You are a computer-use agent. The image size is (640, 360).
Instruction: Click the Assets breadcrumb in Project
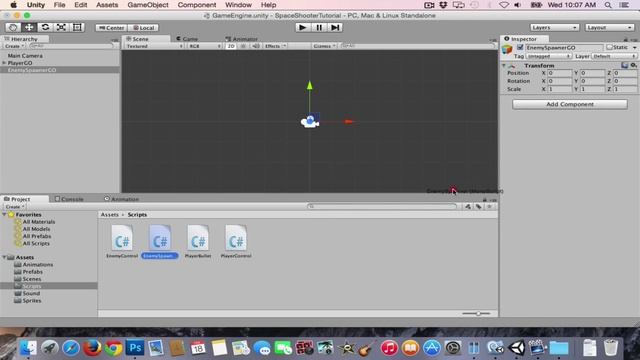109,215
